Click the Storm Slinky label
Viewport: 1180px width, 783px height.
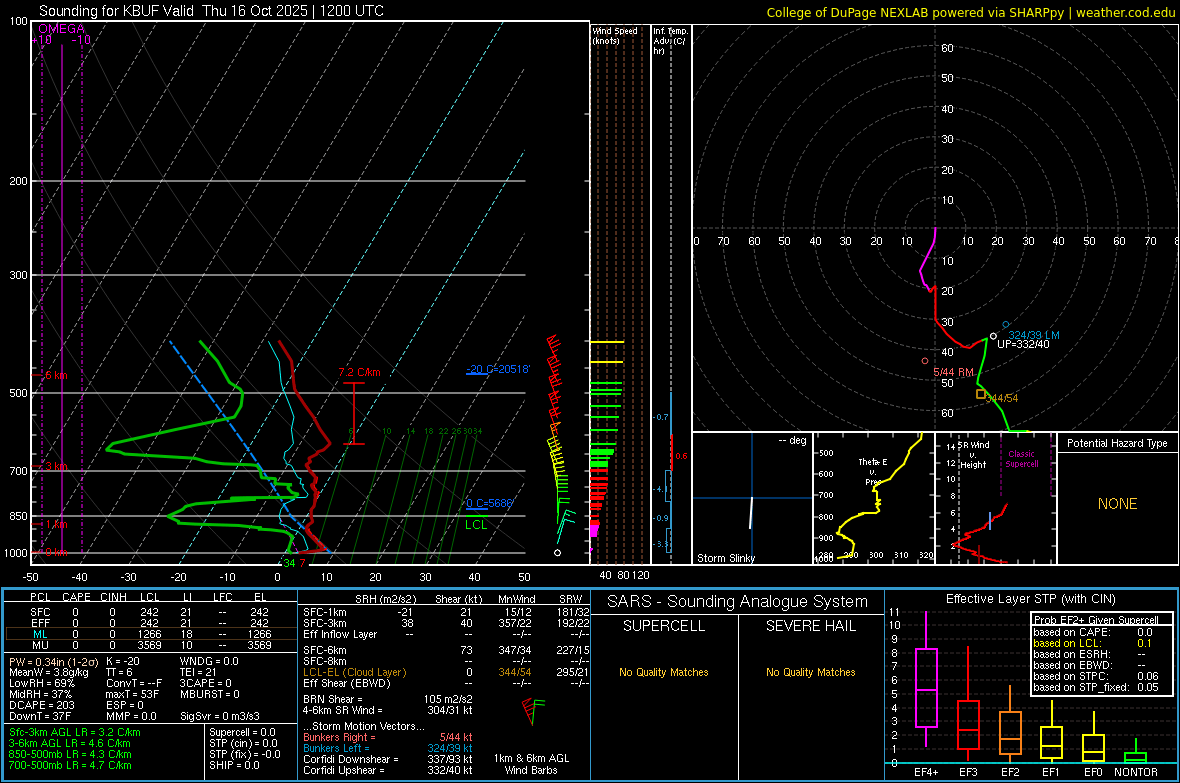725,558
